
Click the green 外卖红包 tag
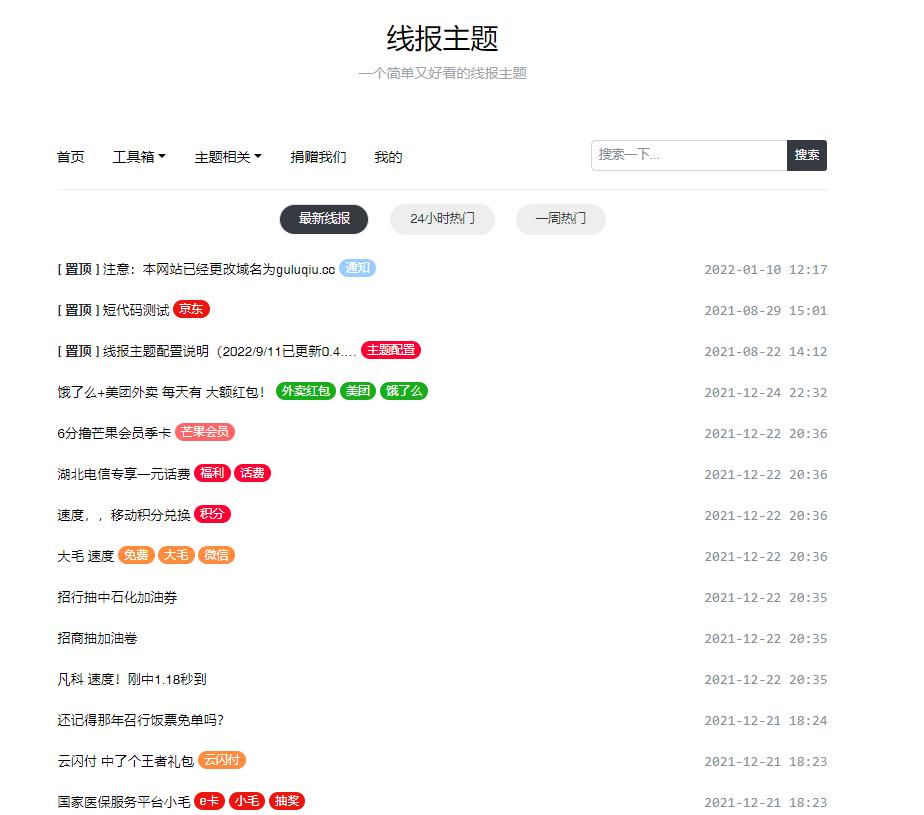pos(306,391)
